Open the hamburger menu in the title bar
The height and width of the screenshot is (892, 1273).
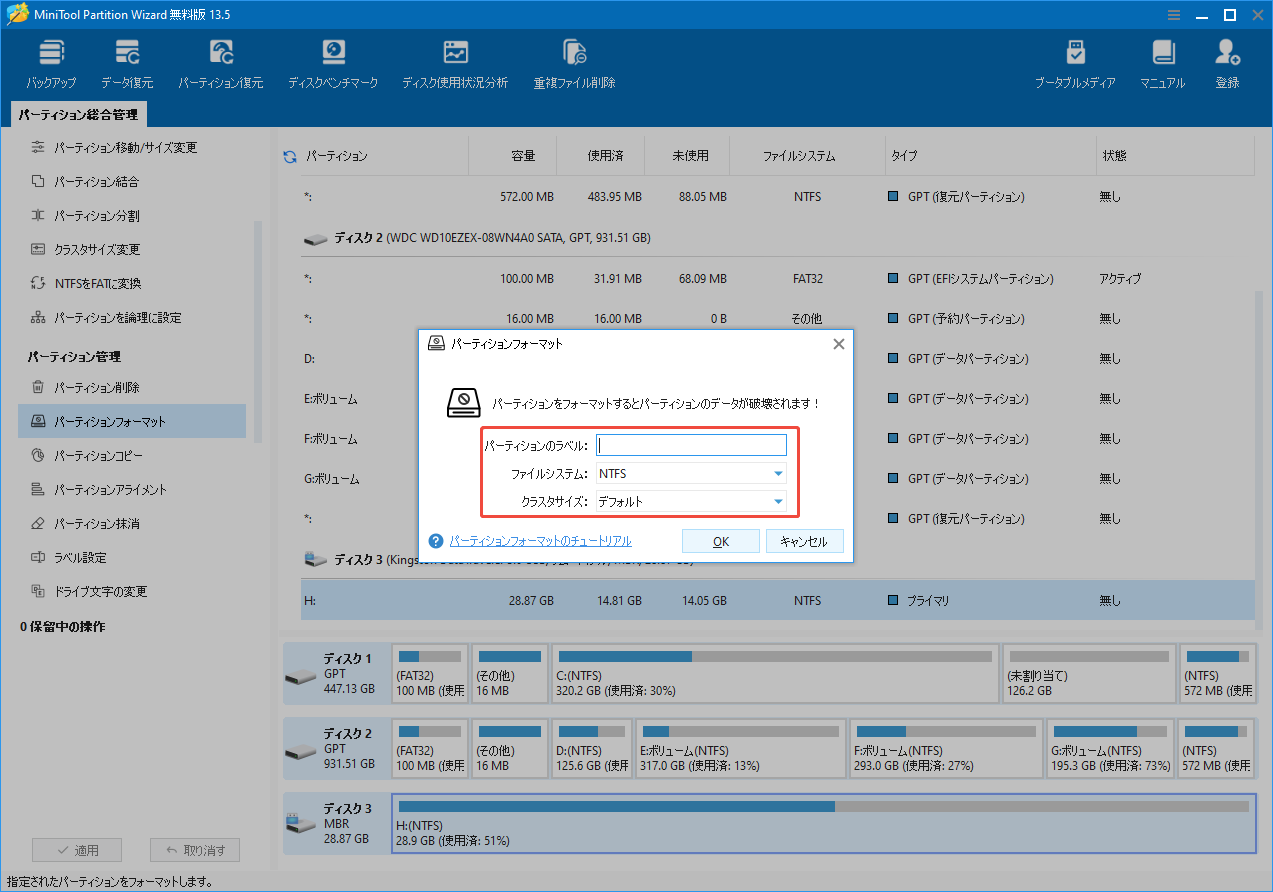pyautogui.click(x=1173, y=14)
